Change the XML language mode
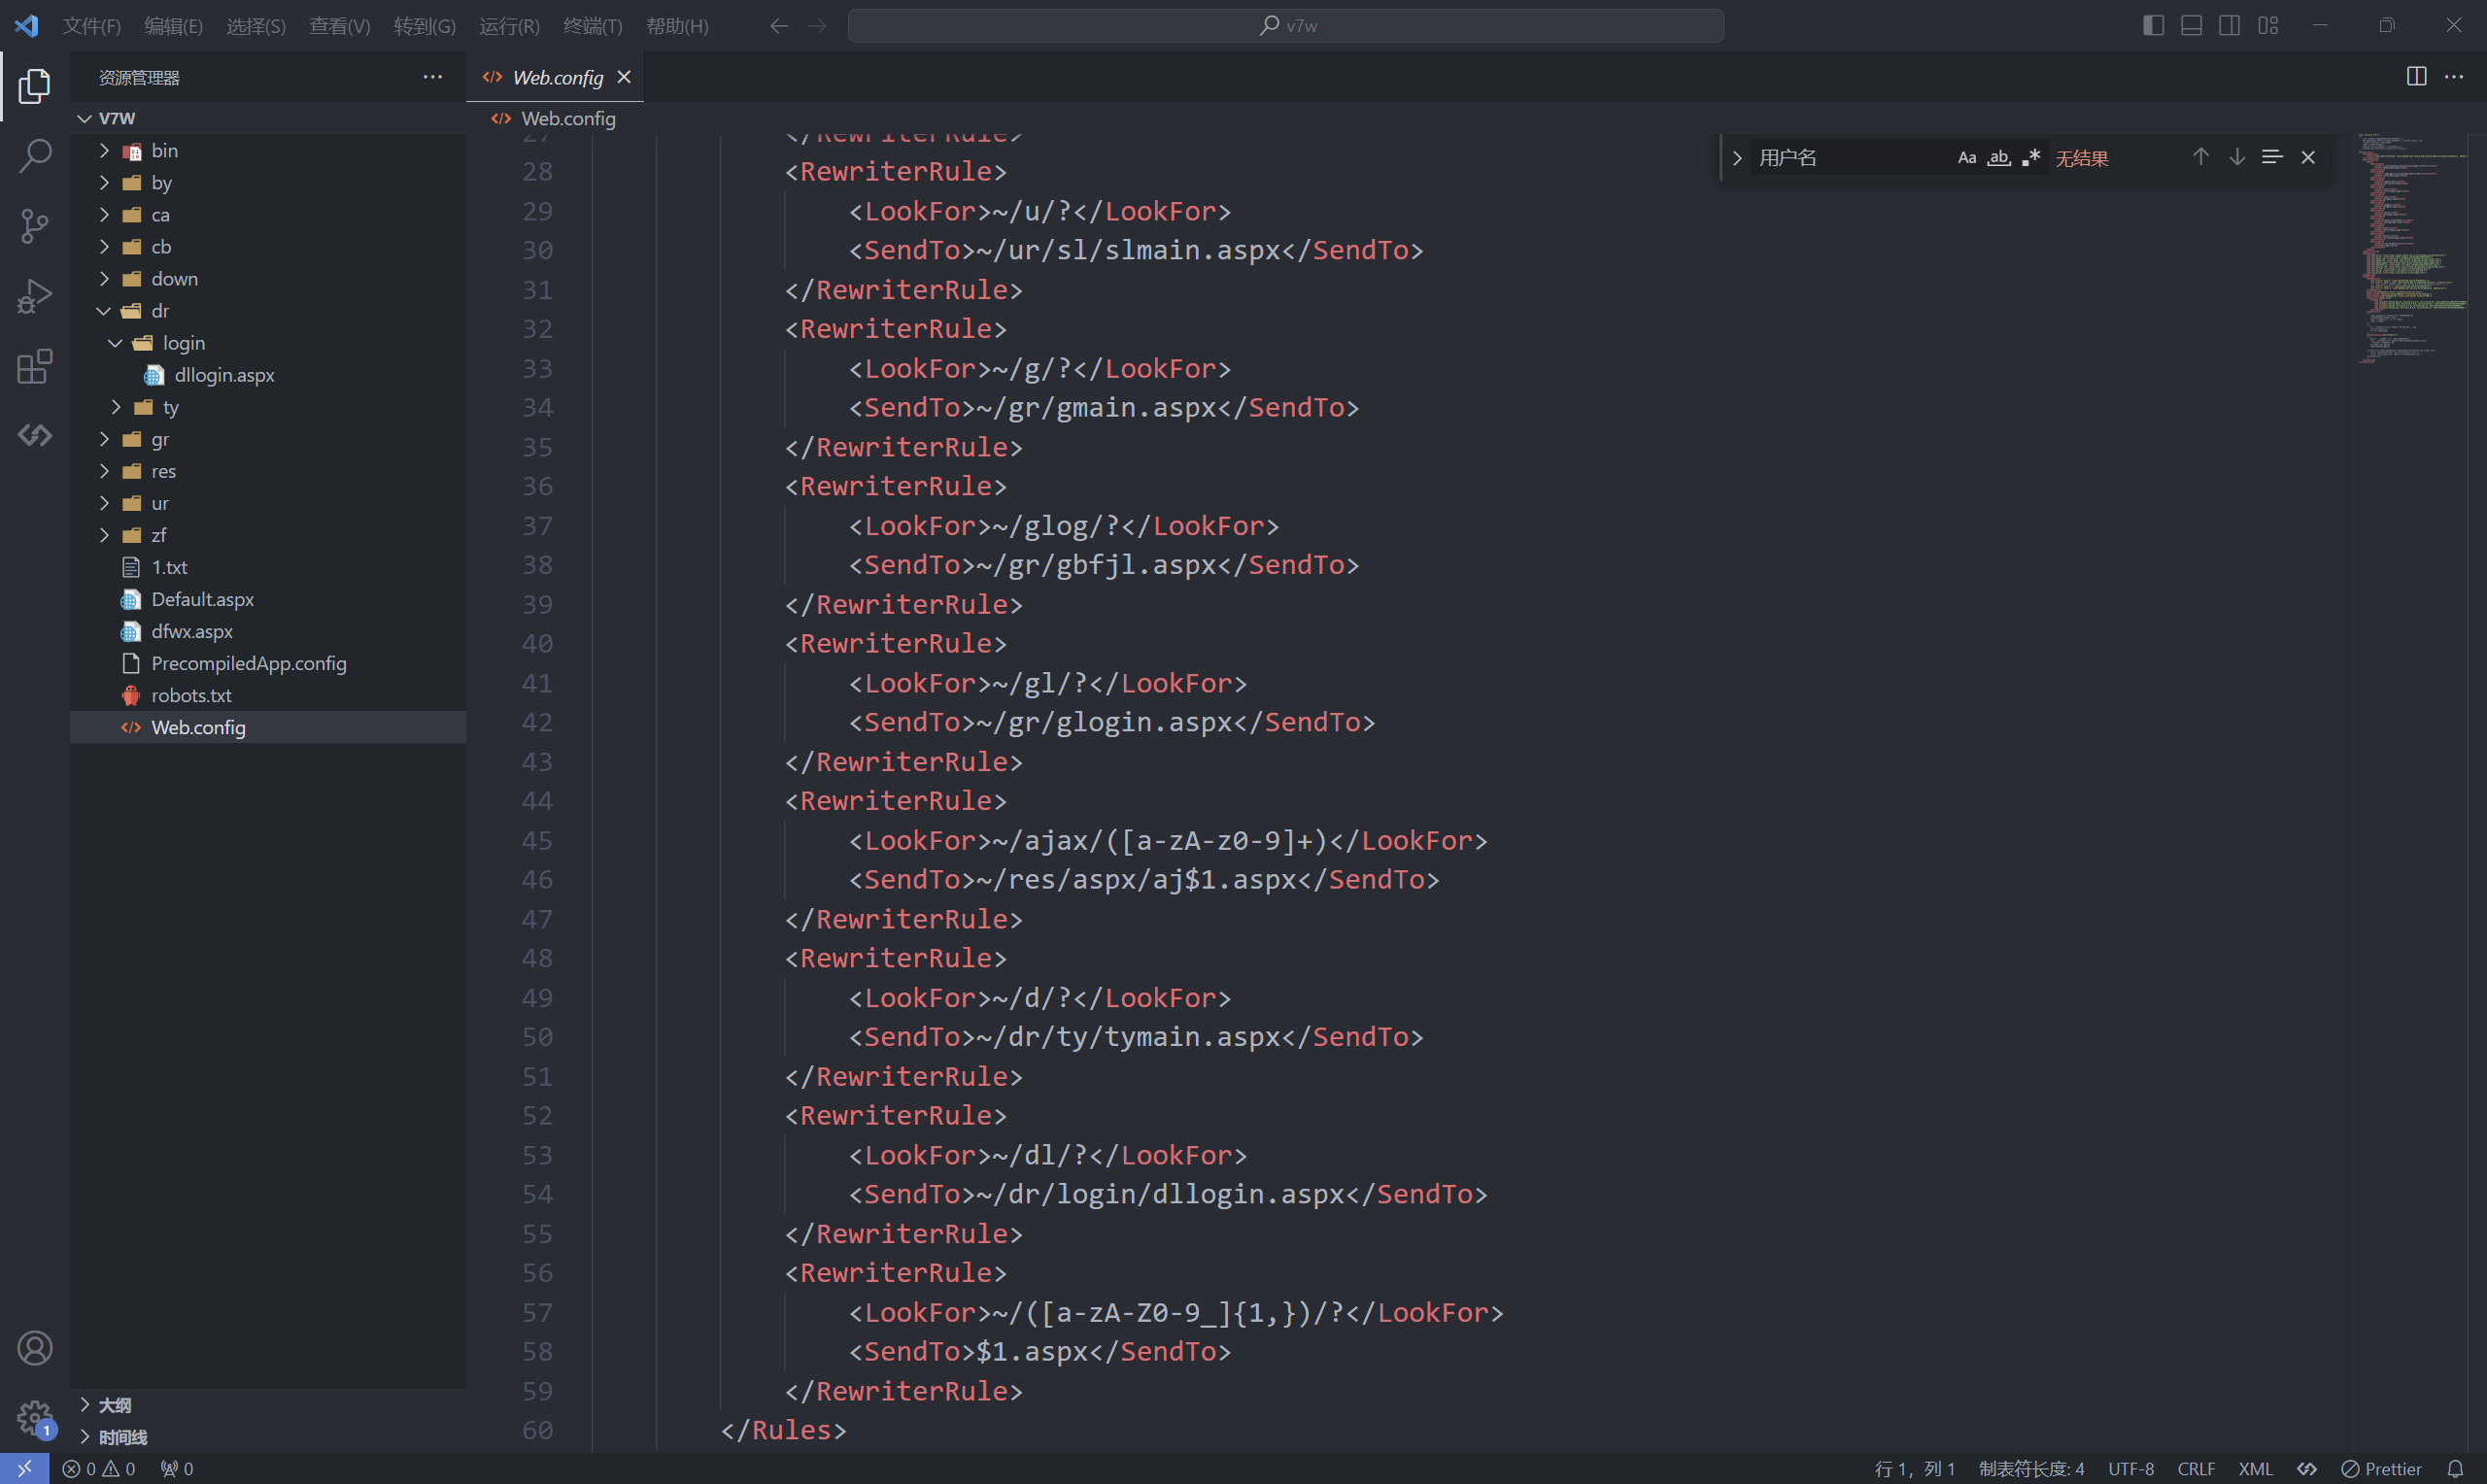Screen dimensions: 2487x1484 [2255, 1468]
